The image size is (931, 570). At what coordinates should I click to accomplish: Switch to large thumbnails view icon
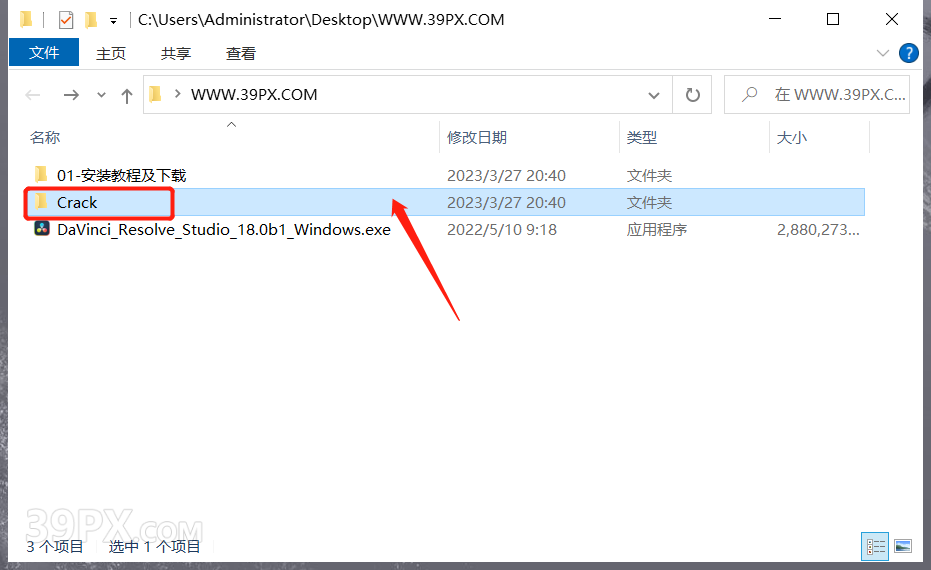tap(903, 546)
